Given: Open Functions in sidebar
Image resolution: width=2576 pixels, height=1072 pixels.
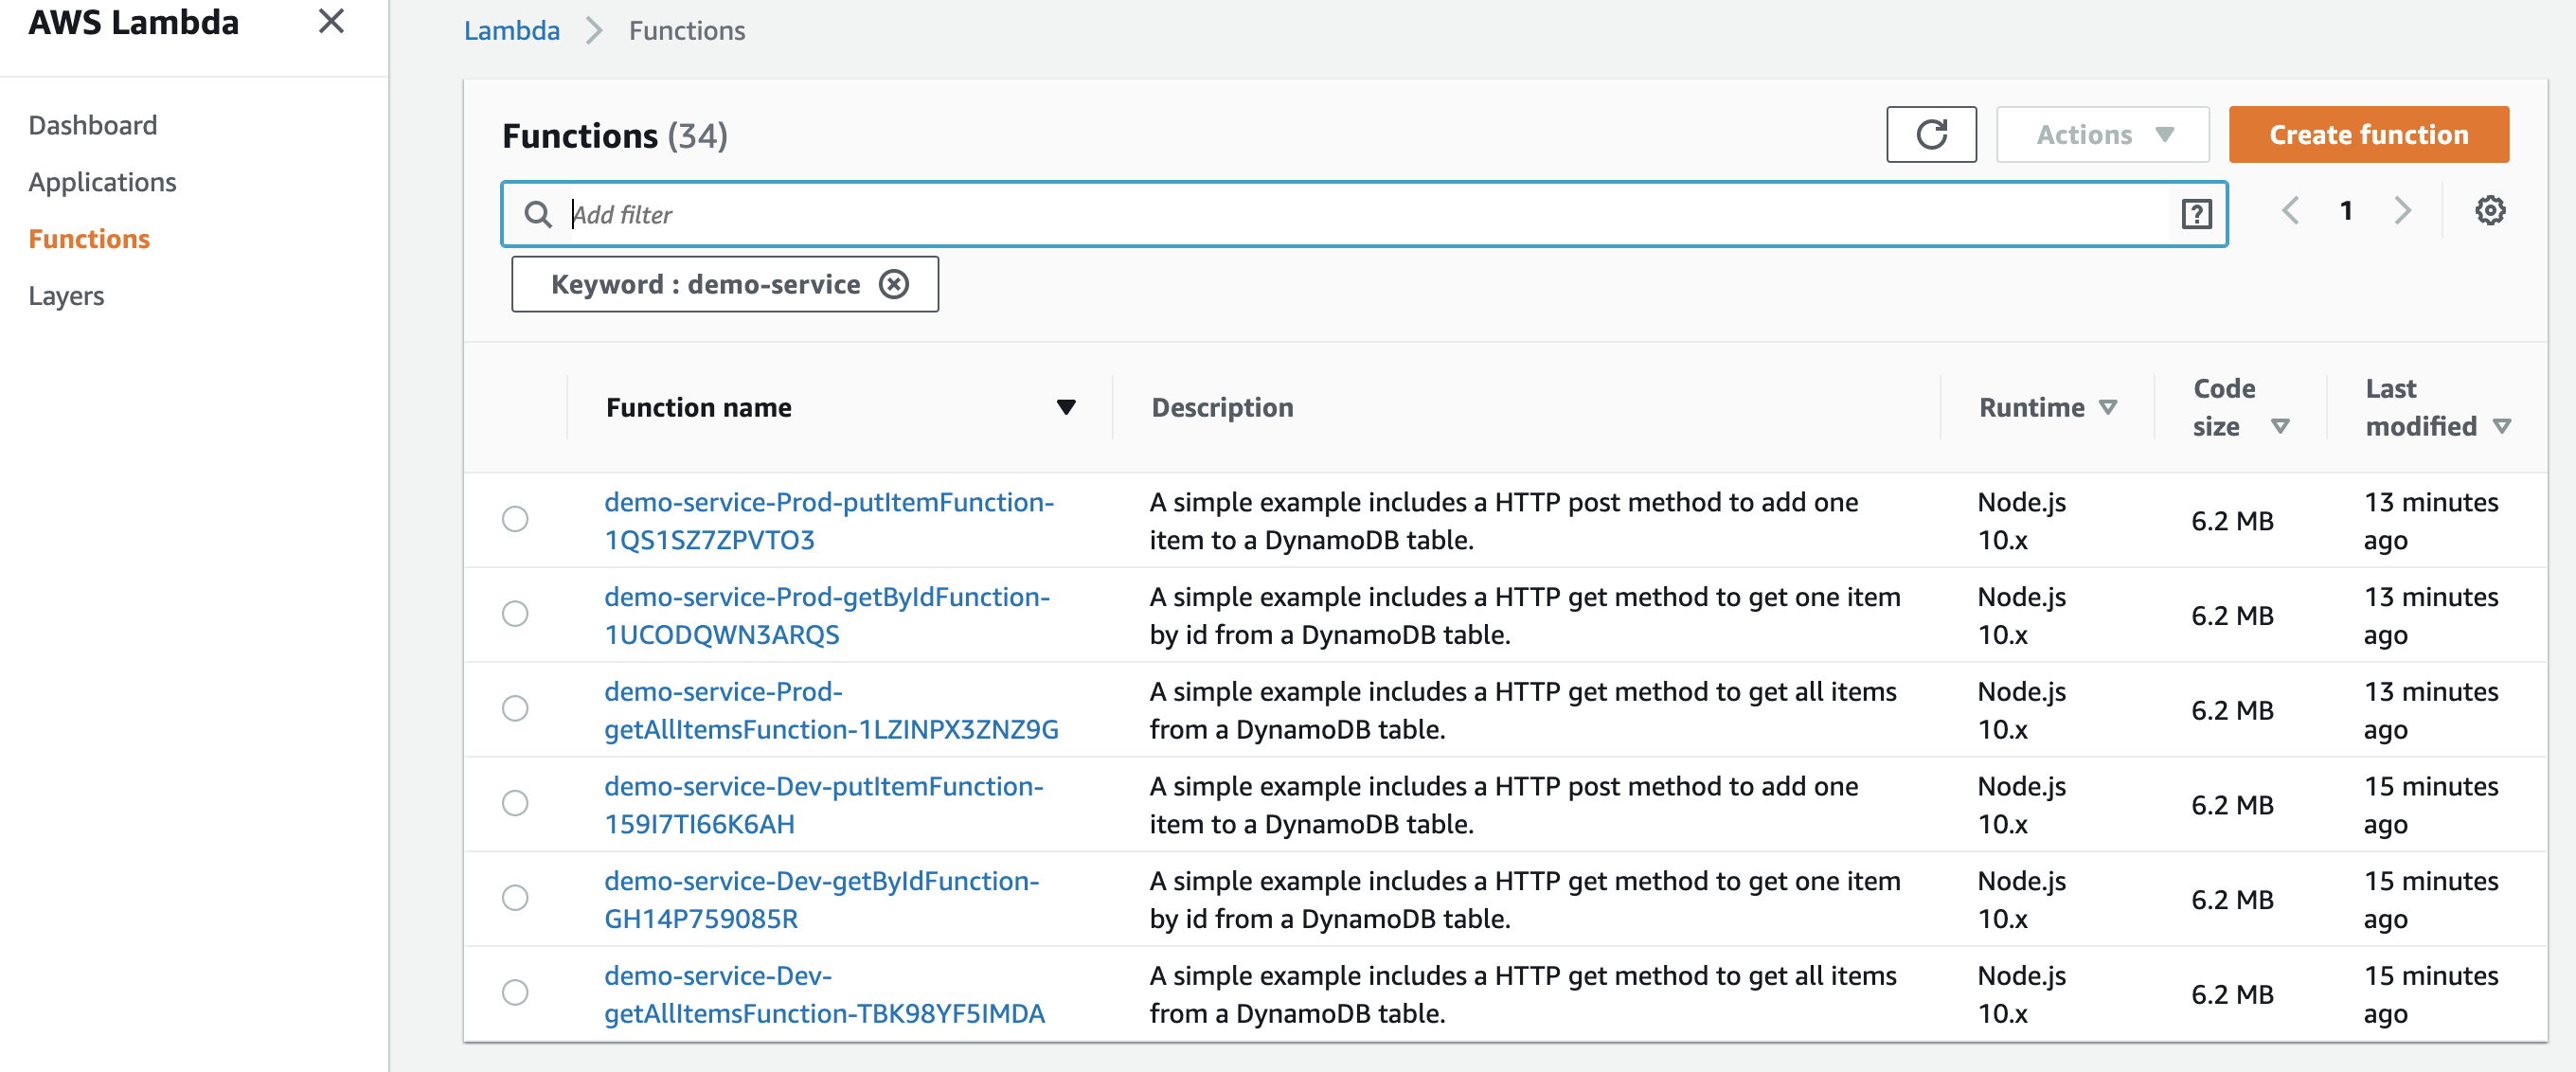Looking at the screenshot, I should tap(89, 239).
